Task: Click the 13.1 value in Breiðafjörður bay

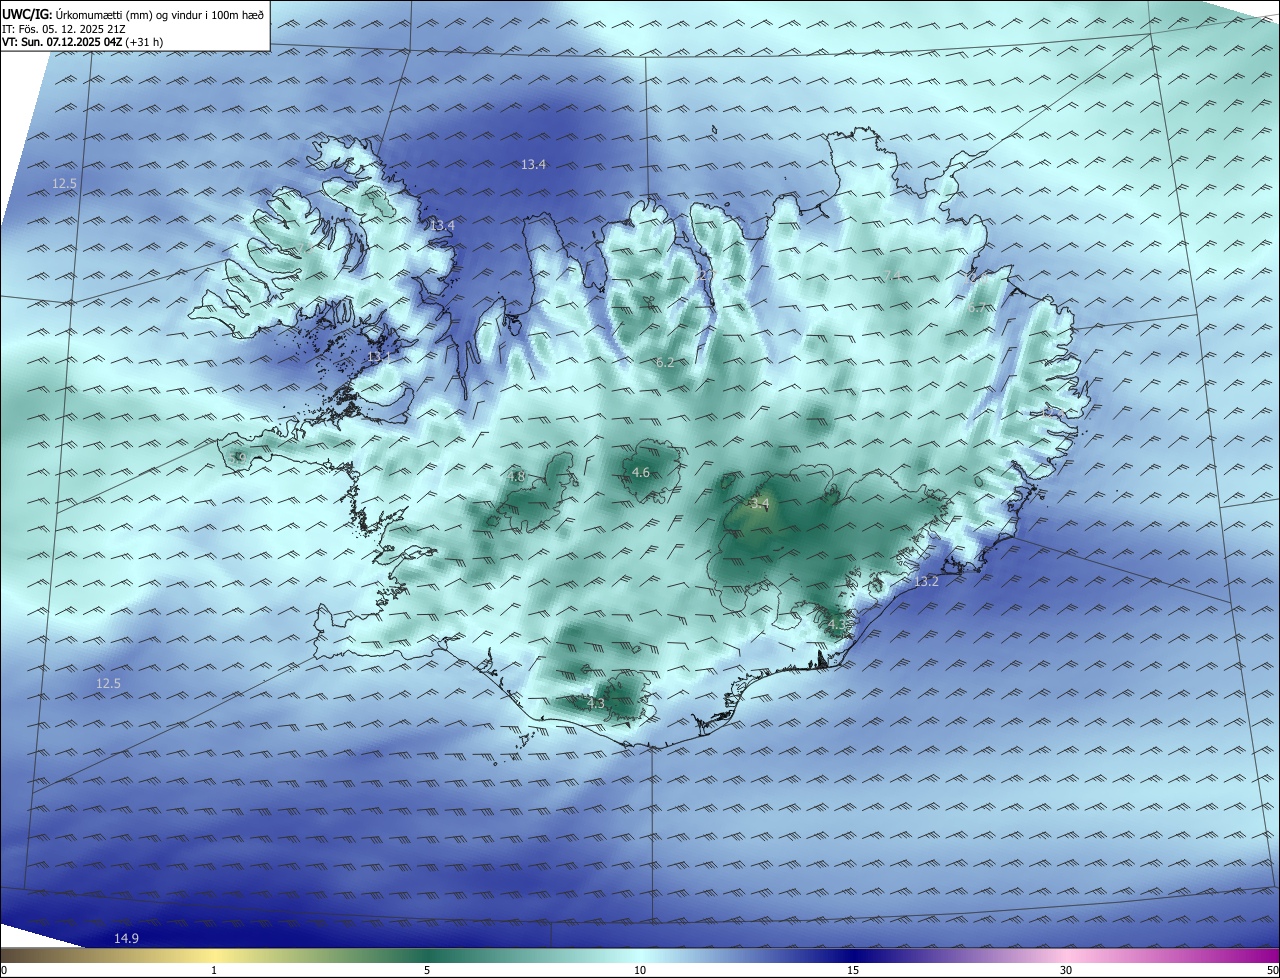Action: (x=379, y=357)
